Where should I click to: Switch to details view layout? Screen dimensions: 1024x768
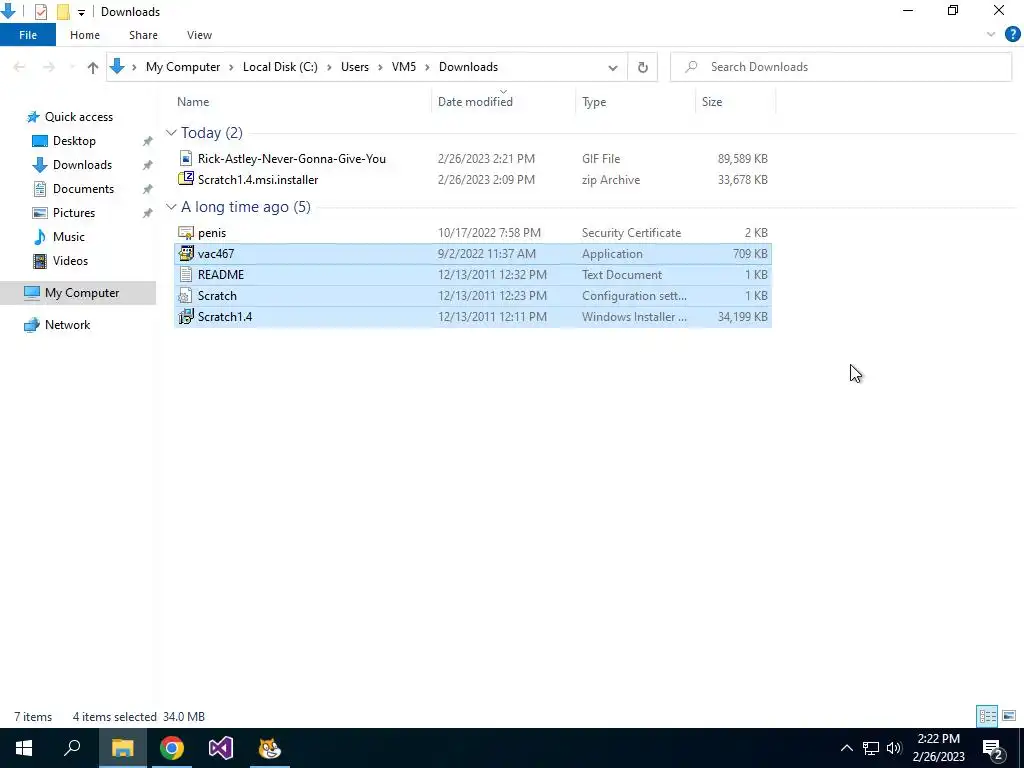[x=987, y=716]
